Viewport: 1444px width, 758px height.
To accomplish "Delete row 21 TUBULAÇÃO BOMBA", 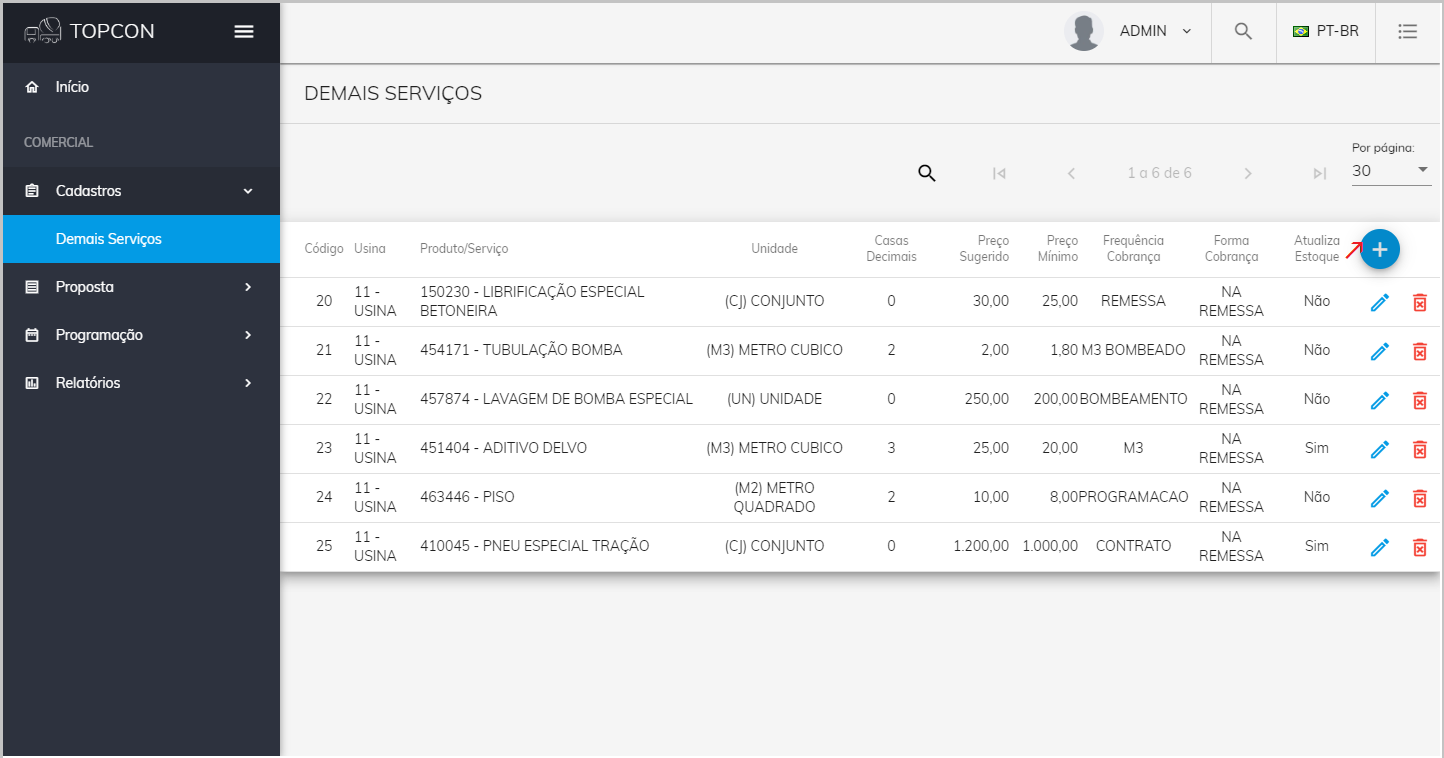I will (x=1419, y=351).
